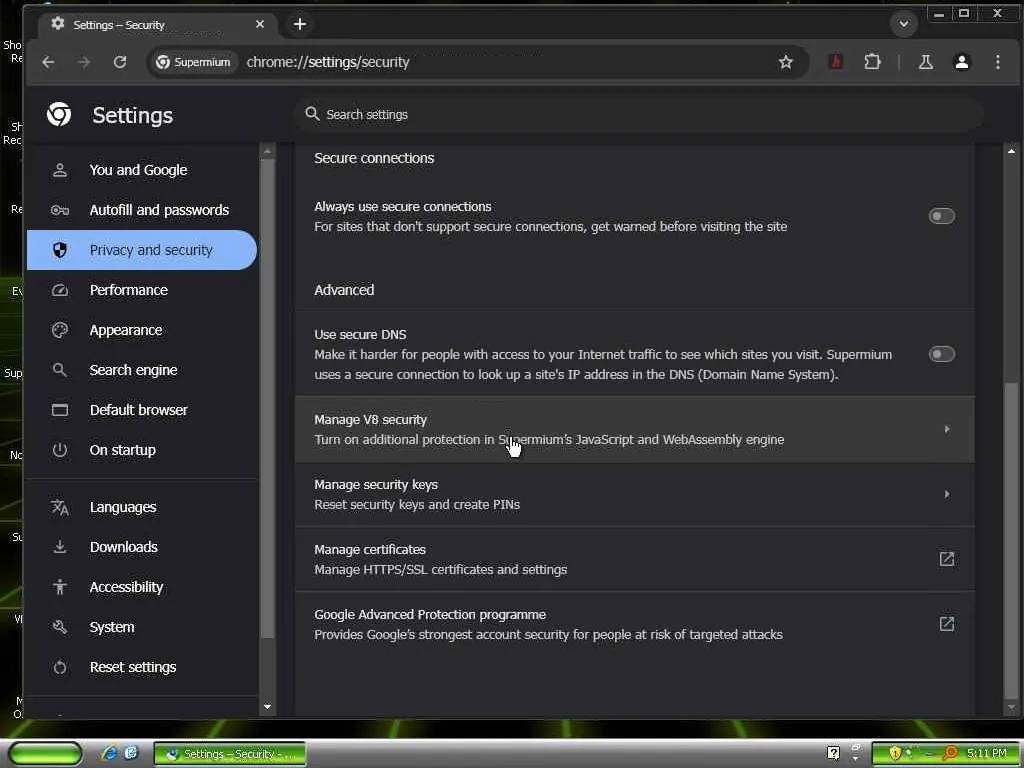1024x768 pixels.
Task: Toggle Use secure DNS switch
Action: [941, 354]
